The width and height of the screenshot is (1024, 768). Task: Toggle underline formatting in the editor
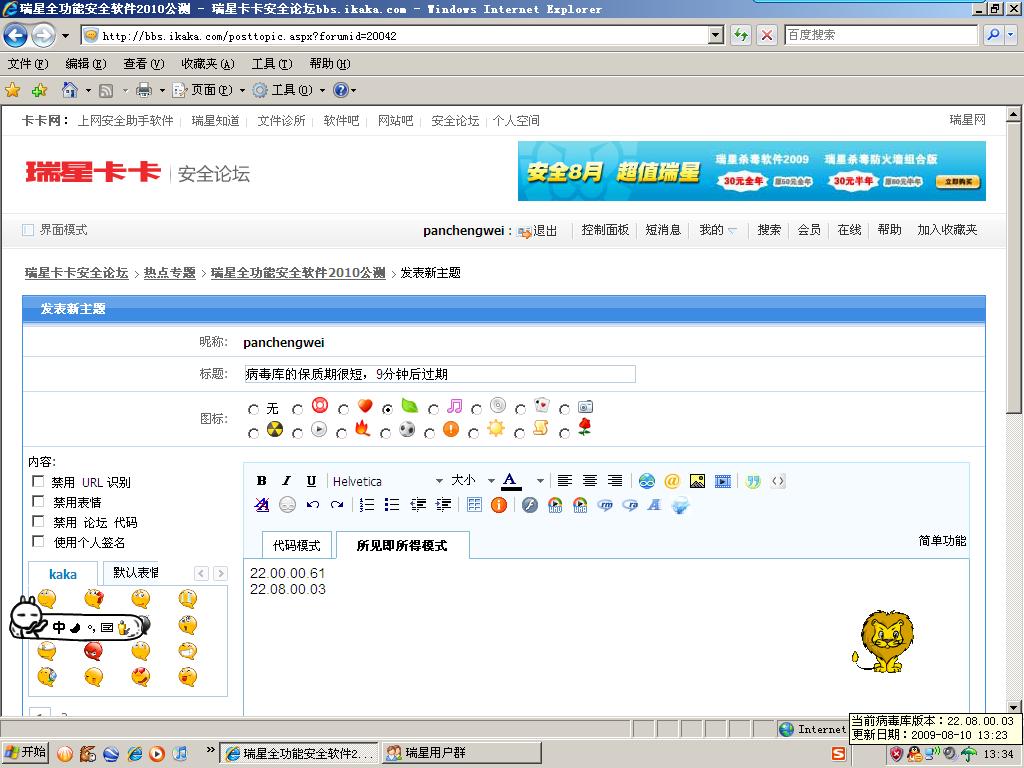pyautogui.click(x=311, y=481)
